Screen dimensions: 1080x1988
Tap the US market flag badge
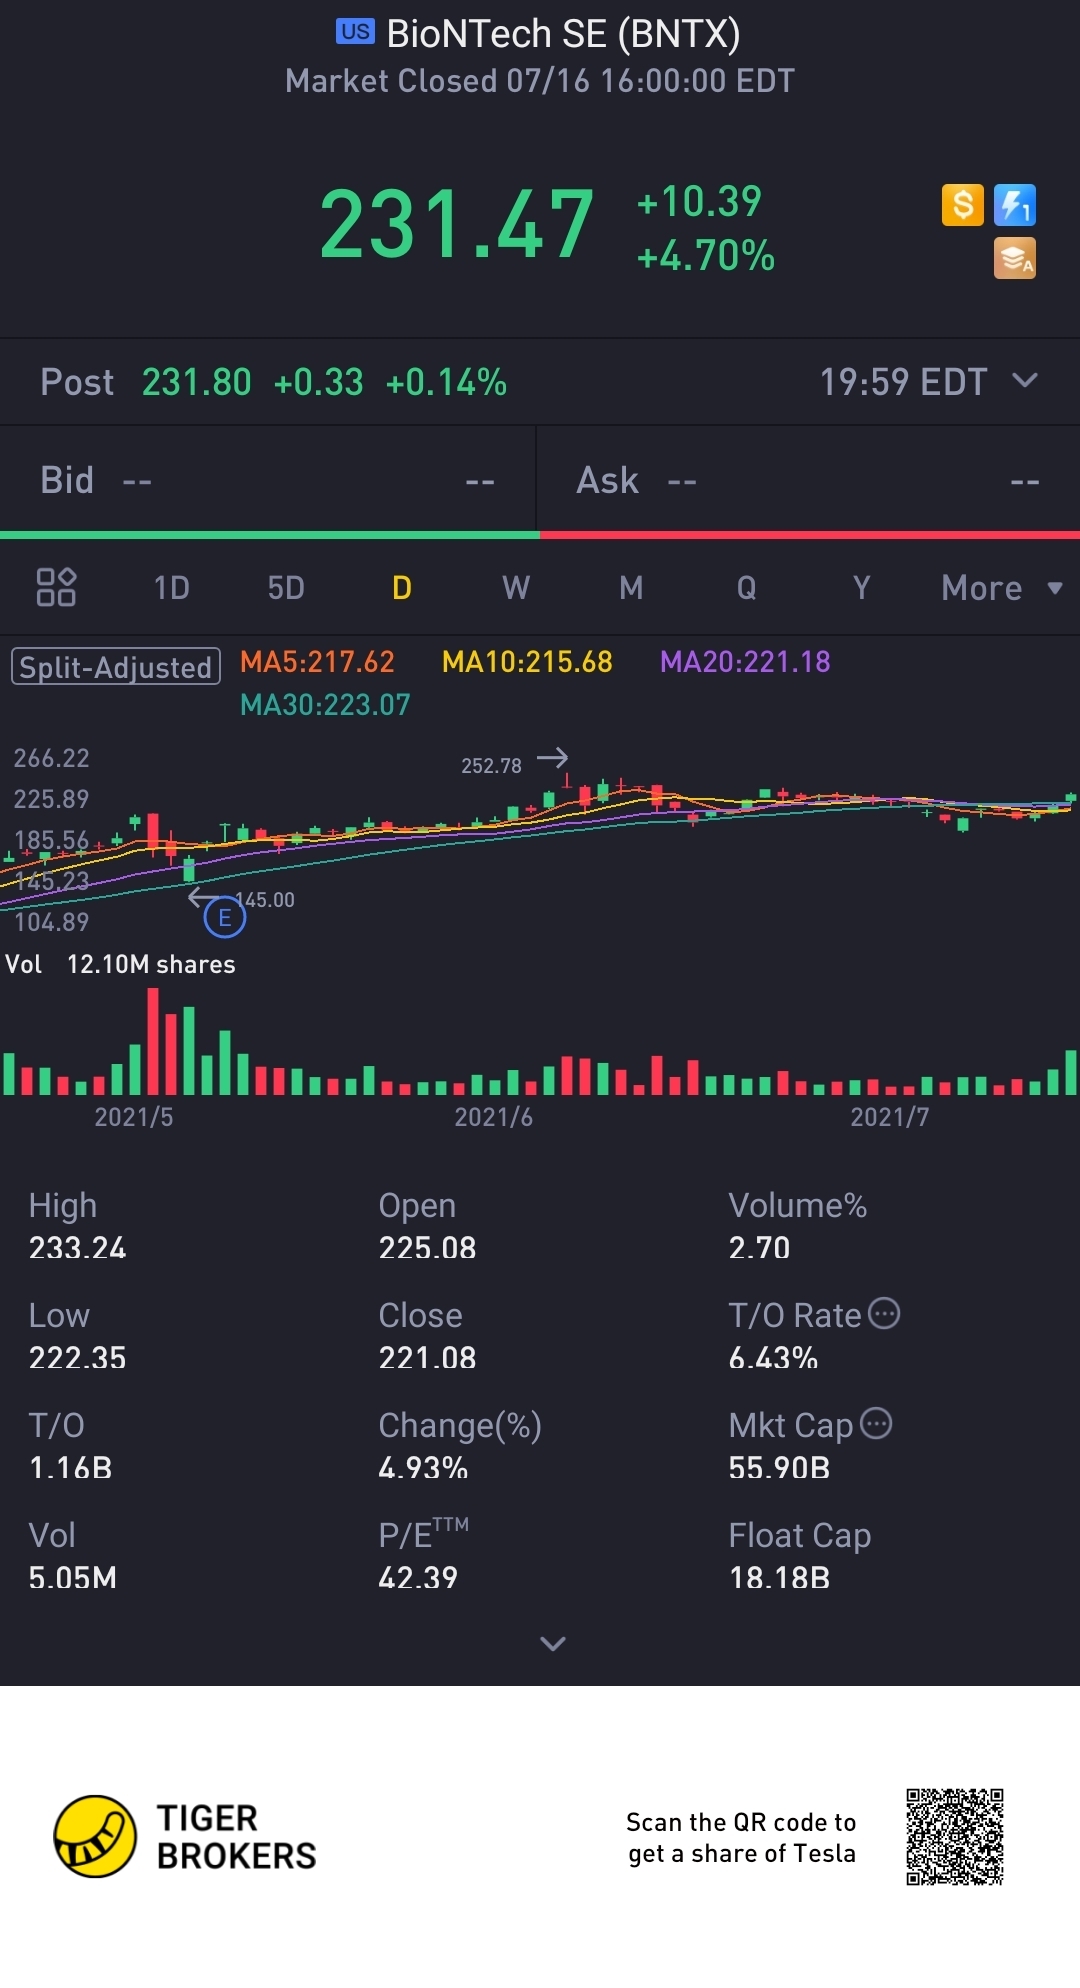click(x=355, y=32)
